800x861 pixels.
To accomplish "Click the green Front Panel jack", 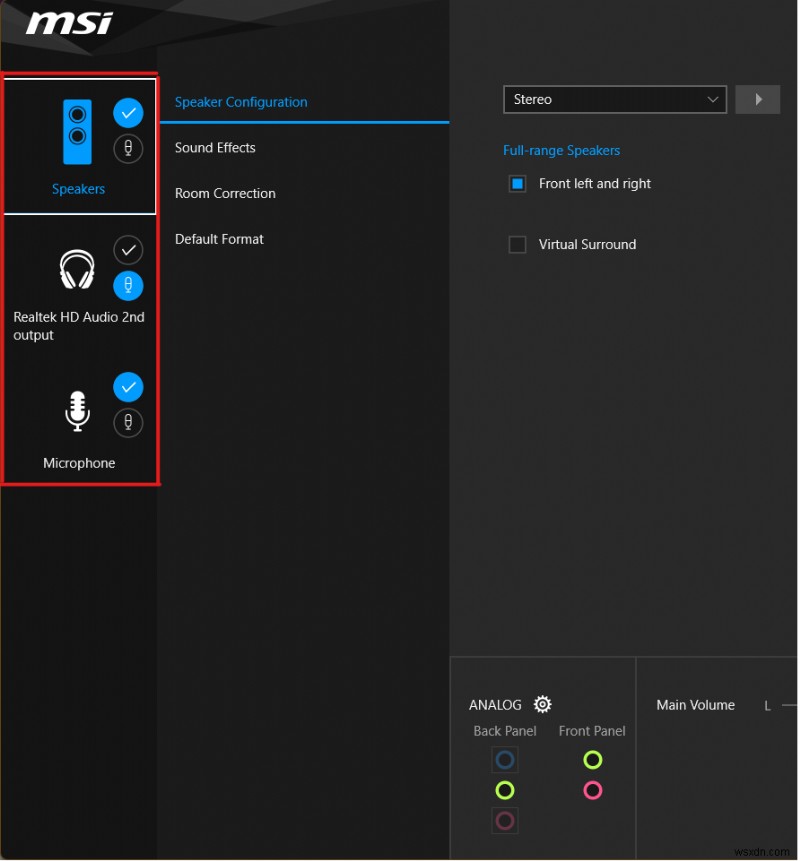I will (592, 760).
